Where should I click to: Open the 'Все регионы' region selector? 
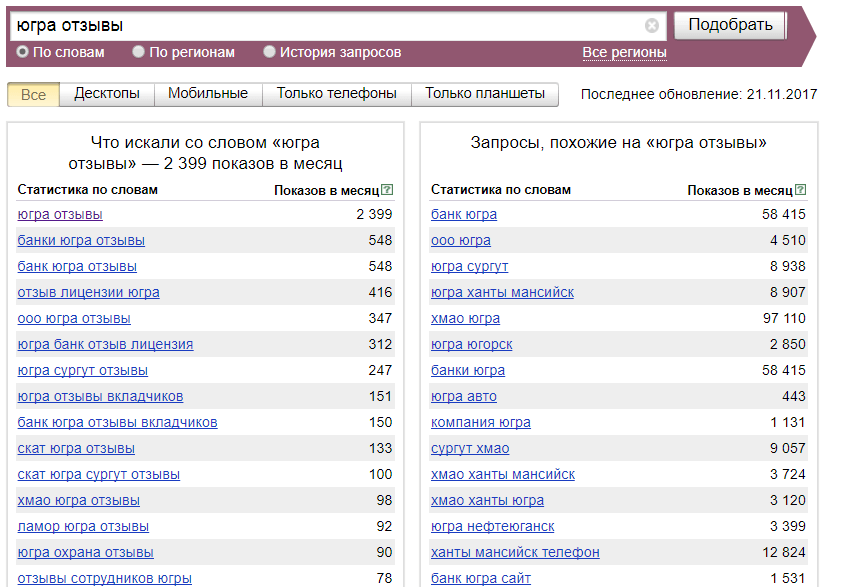click(624, 53)
